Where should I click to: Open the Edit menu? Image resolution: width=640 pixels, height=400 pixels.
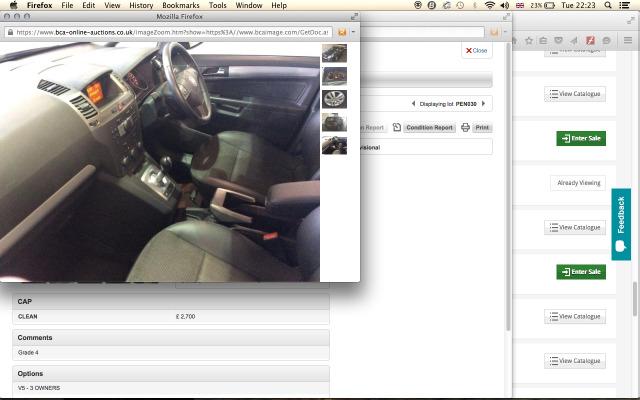[x=89, y=5]
